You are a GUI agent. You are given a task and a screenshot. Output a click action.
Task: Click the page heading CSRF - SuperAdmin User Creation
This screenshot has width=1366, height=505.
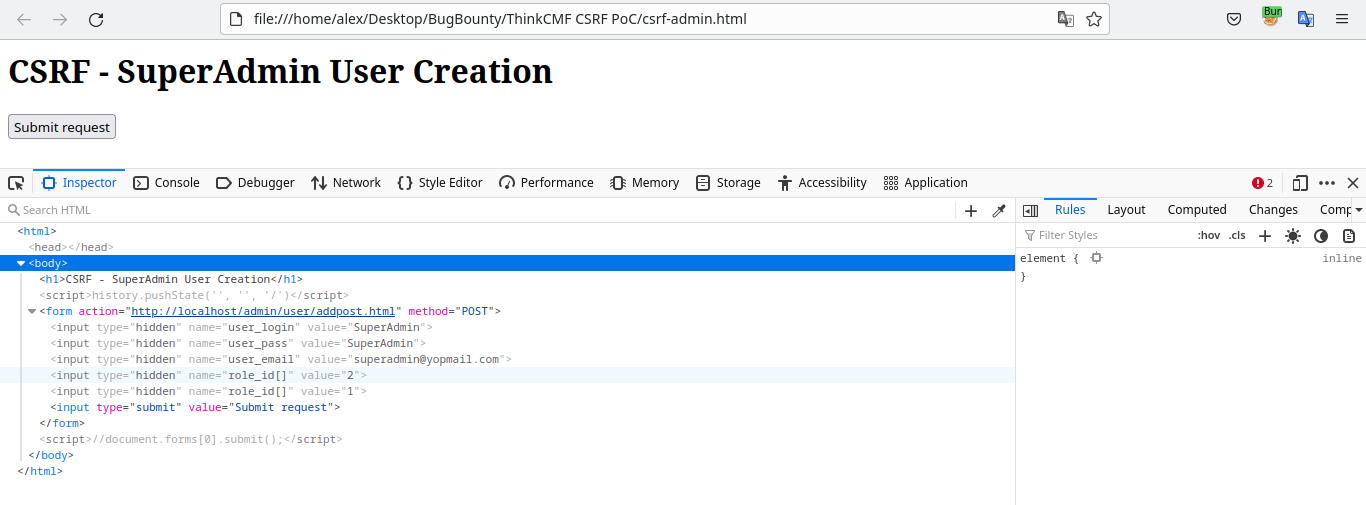[x=280, y=71]
